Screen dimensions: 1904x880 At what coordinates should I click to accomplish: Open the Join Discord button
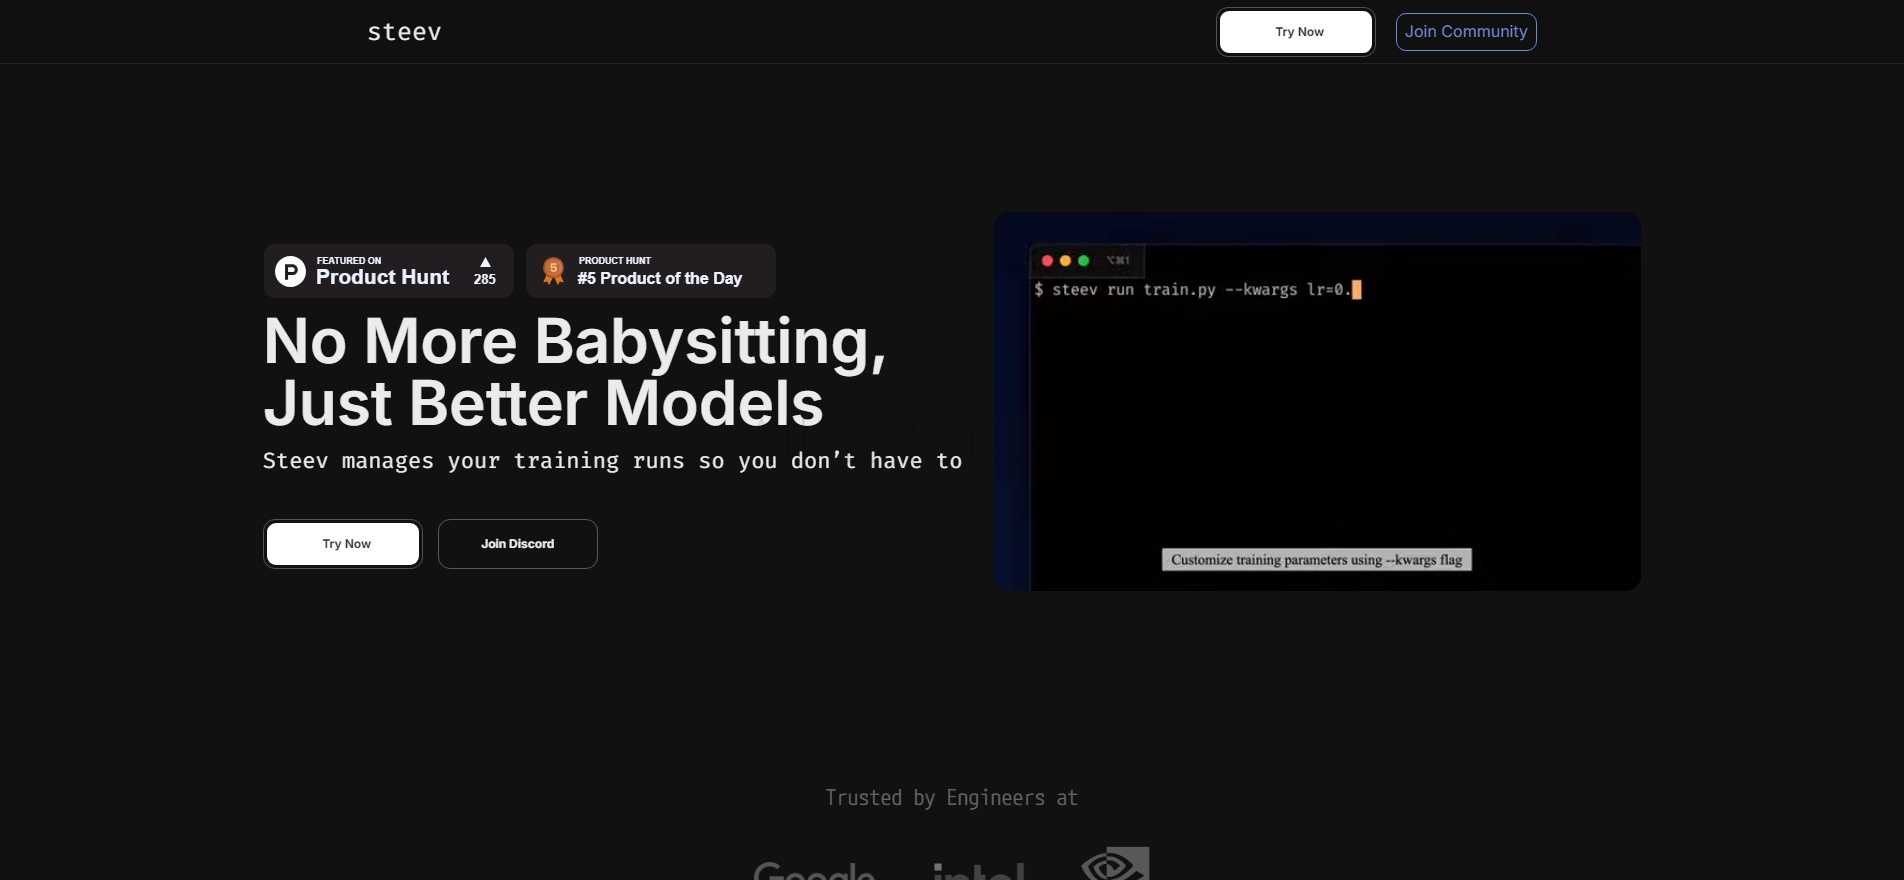(x=517, y=544)
